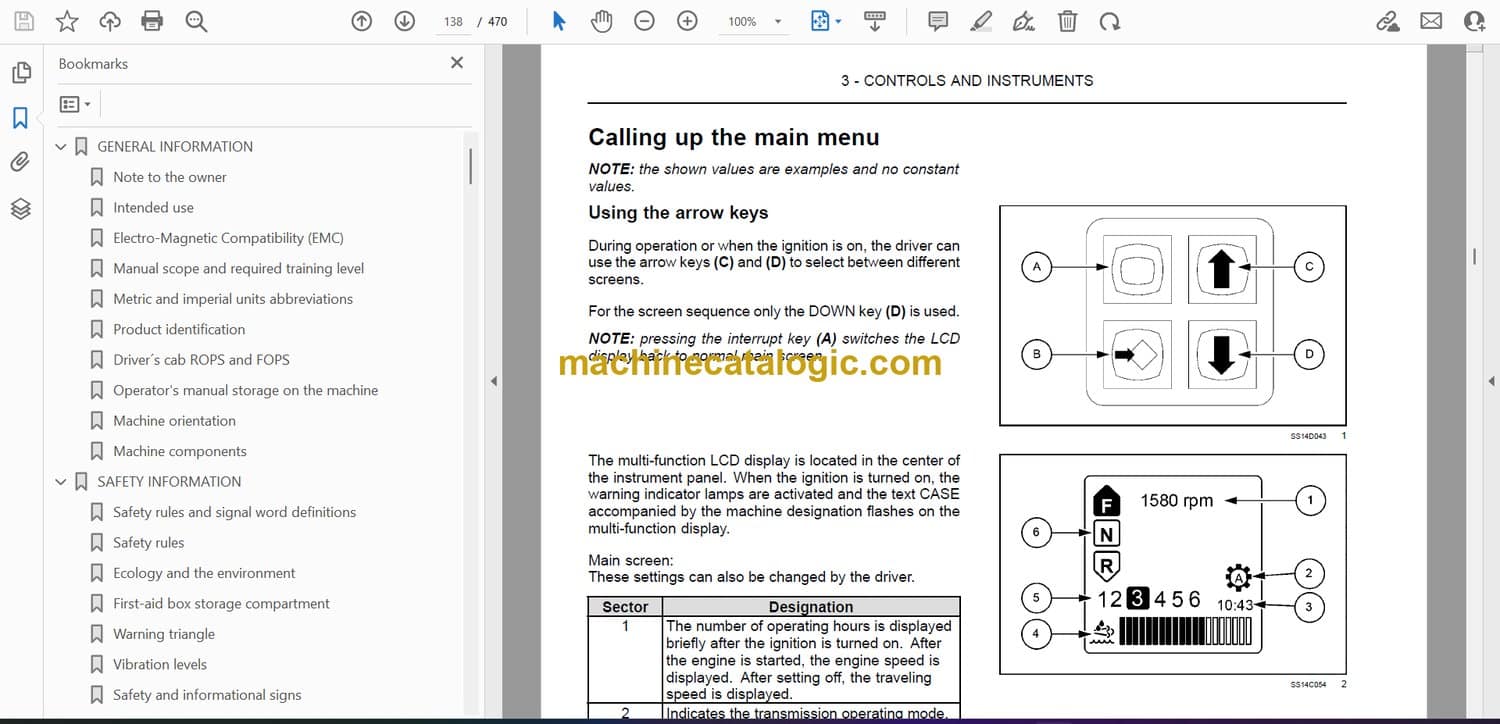
Task: Toggle the Layers panel icon
Action: (20, 208)
